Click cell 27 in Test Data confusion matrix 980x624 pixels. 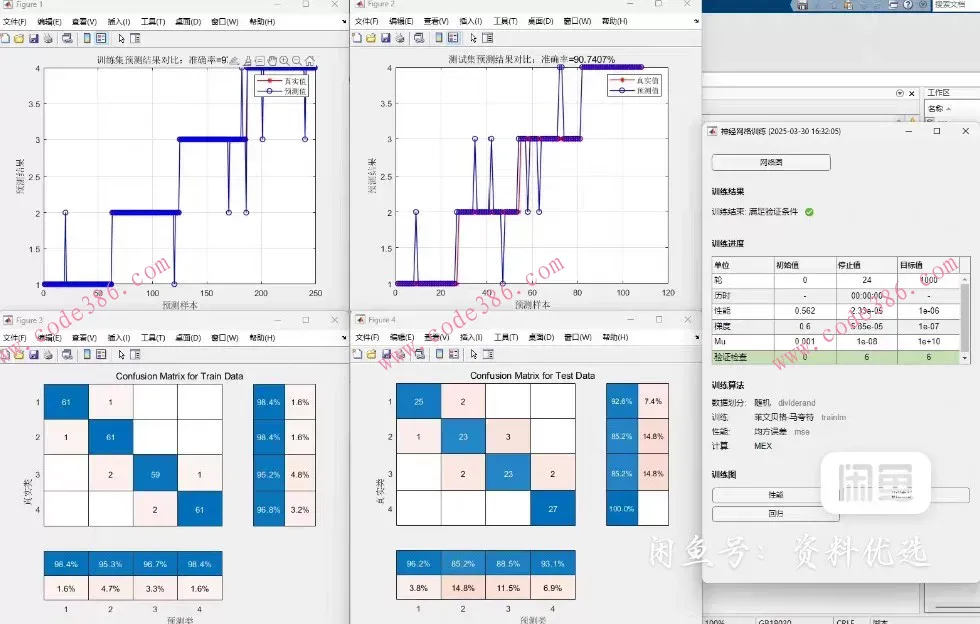[552, 509]
